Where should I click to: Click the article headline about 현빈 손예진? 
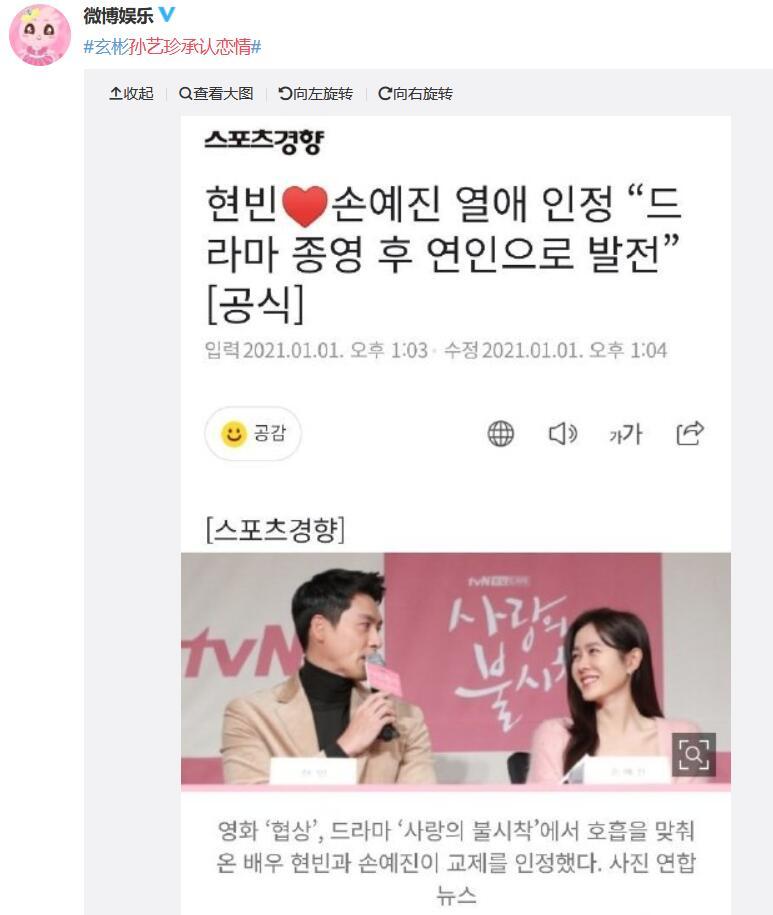tap(443, 254)
